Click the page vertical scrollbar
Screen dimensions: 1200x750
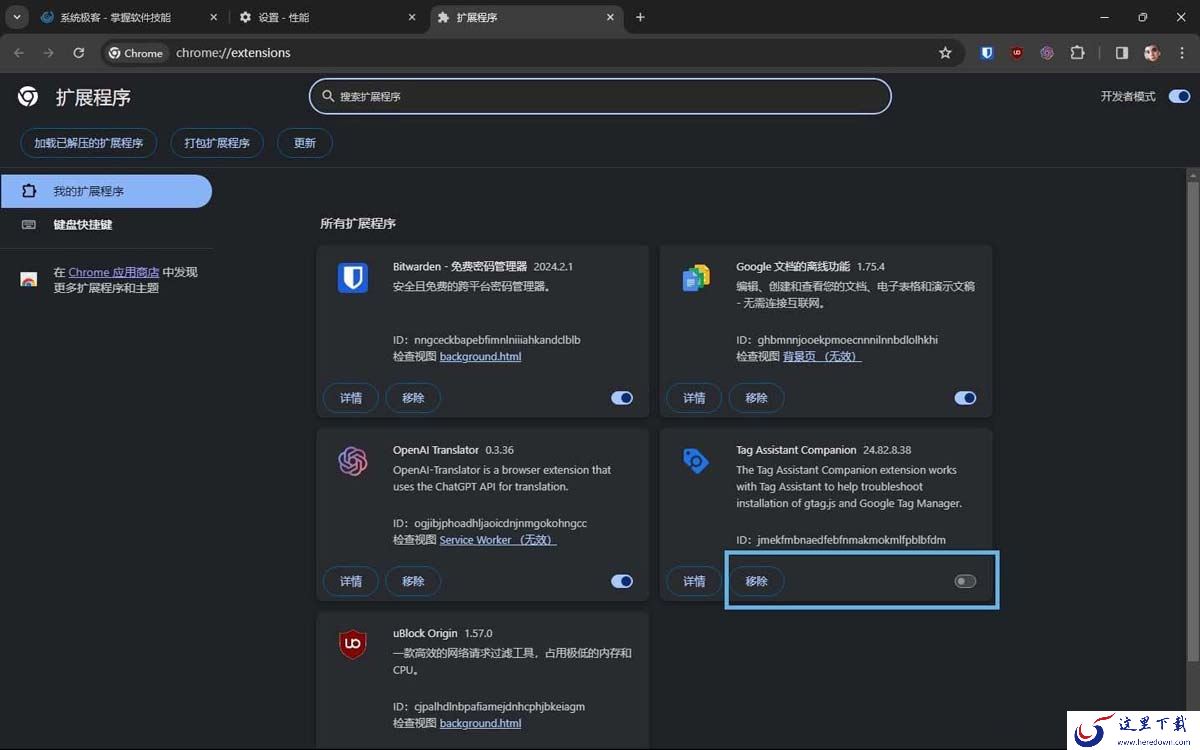[1192, 420]
